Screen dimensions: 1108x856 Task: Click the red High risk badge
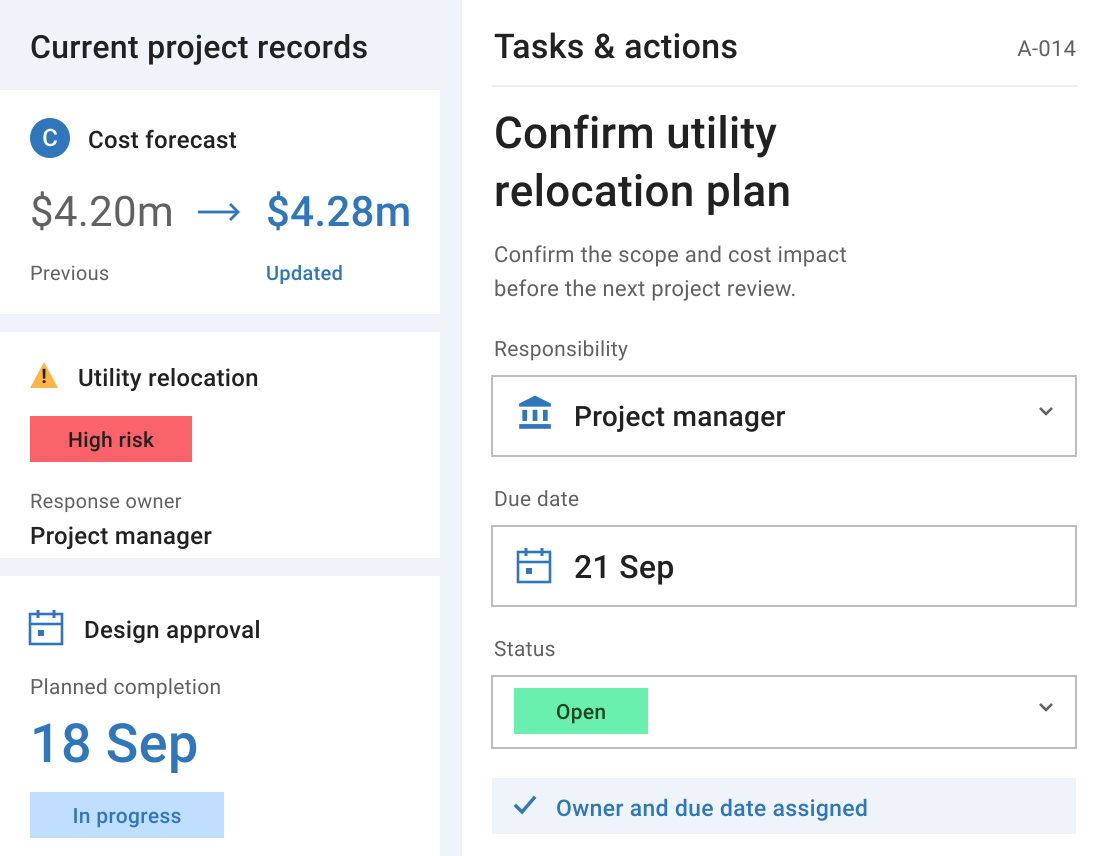point(111,439)
